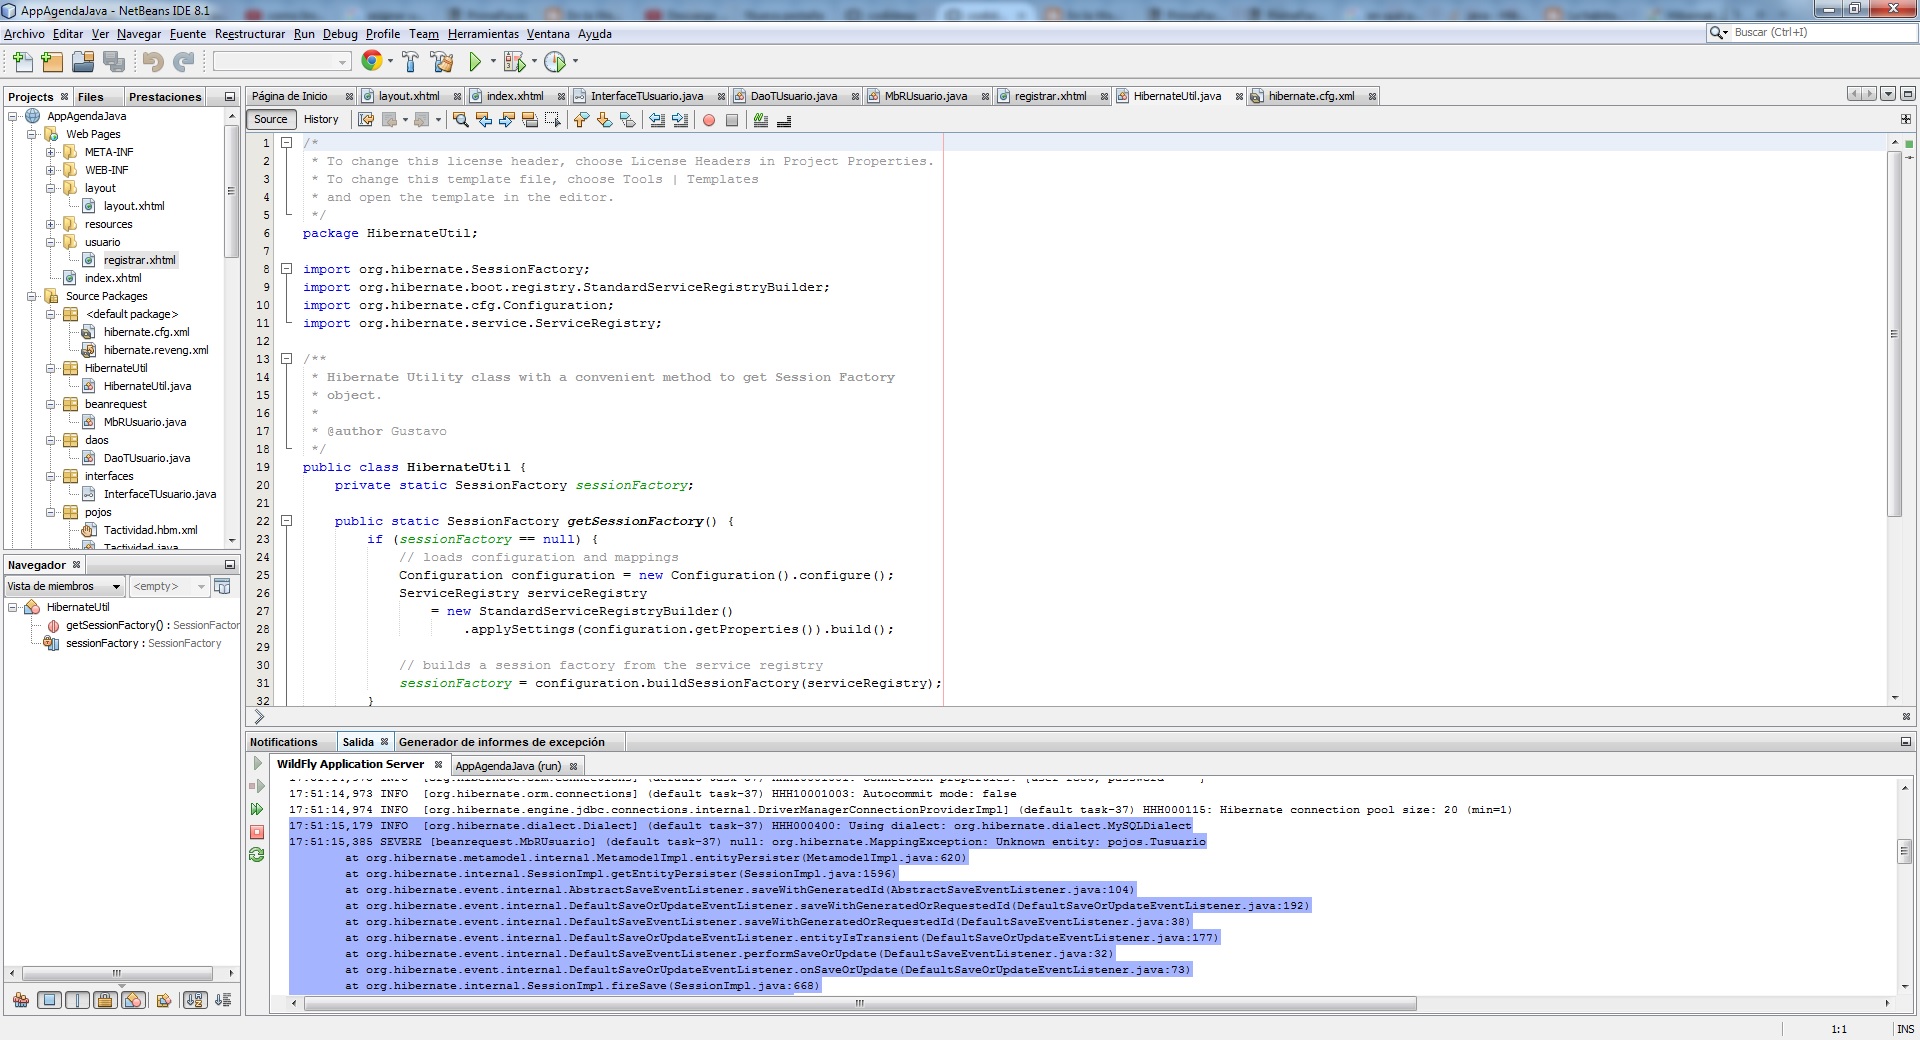Screen dimensions: 1920x1040
Task: Toggle Show Inherited Members in Navigator
Action: pyautogui.click(x=20, y=1000)
